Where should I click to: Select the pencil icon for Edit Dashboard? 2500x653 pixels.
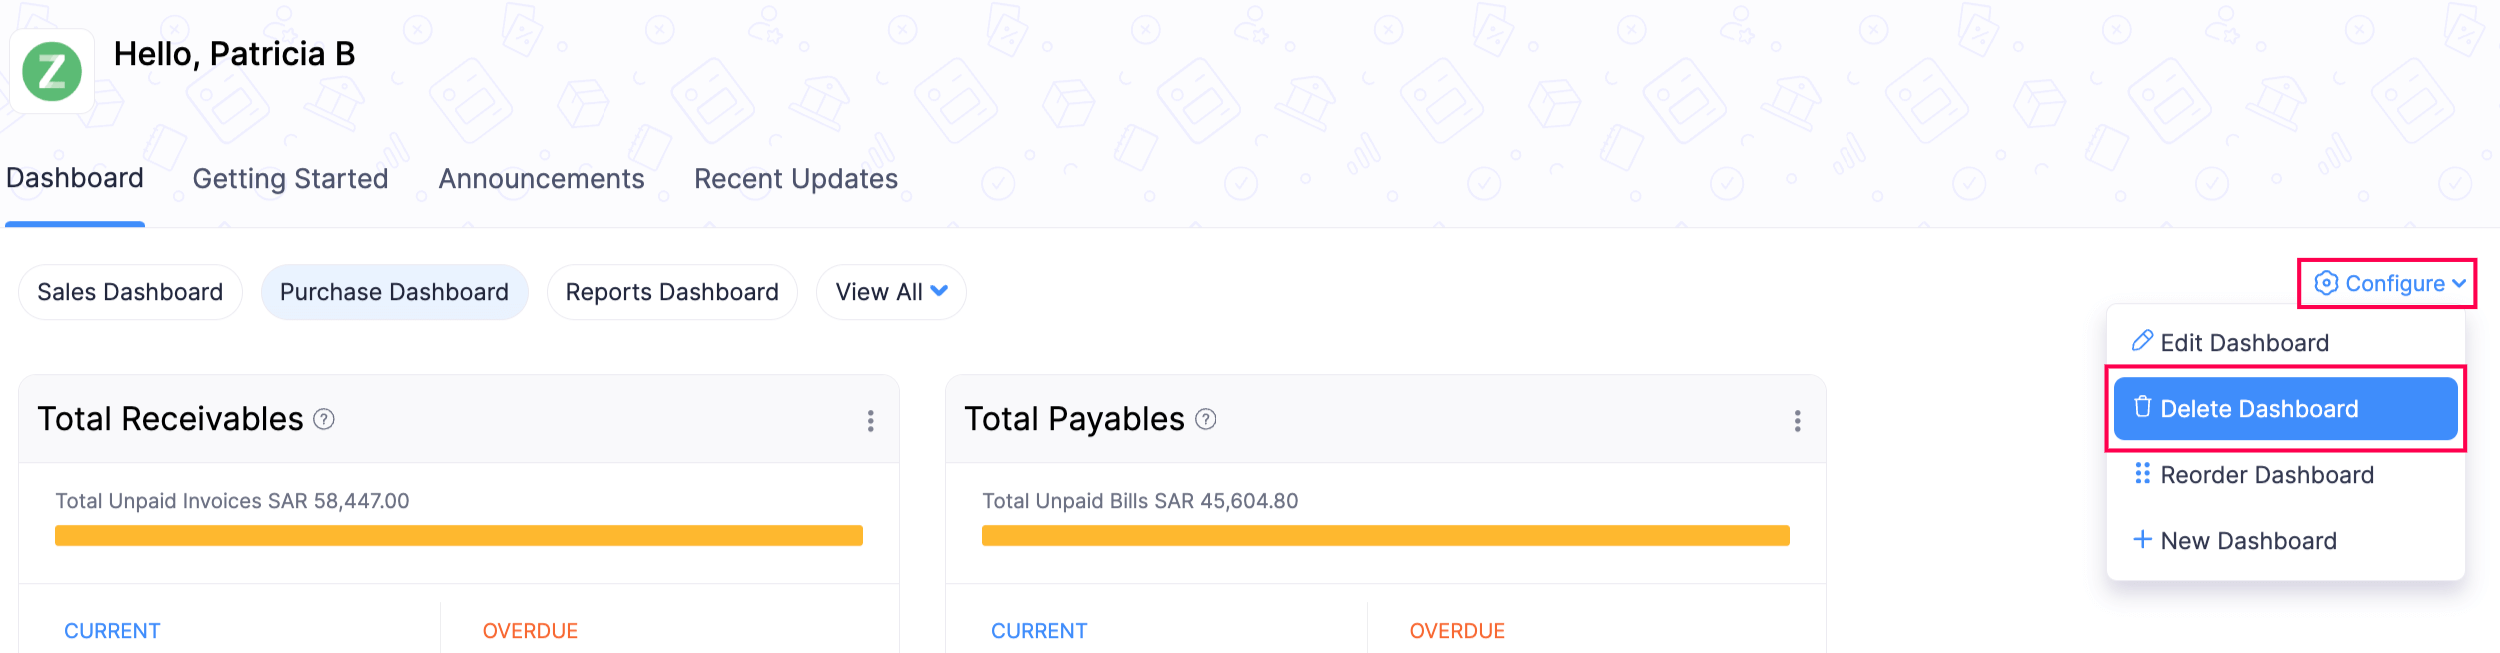pyautogui.click(x=2143, y=341)
